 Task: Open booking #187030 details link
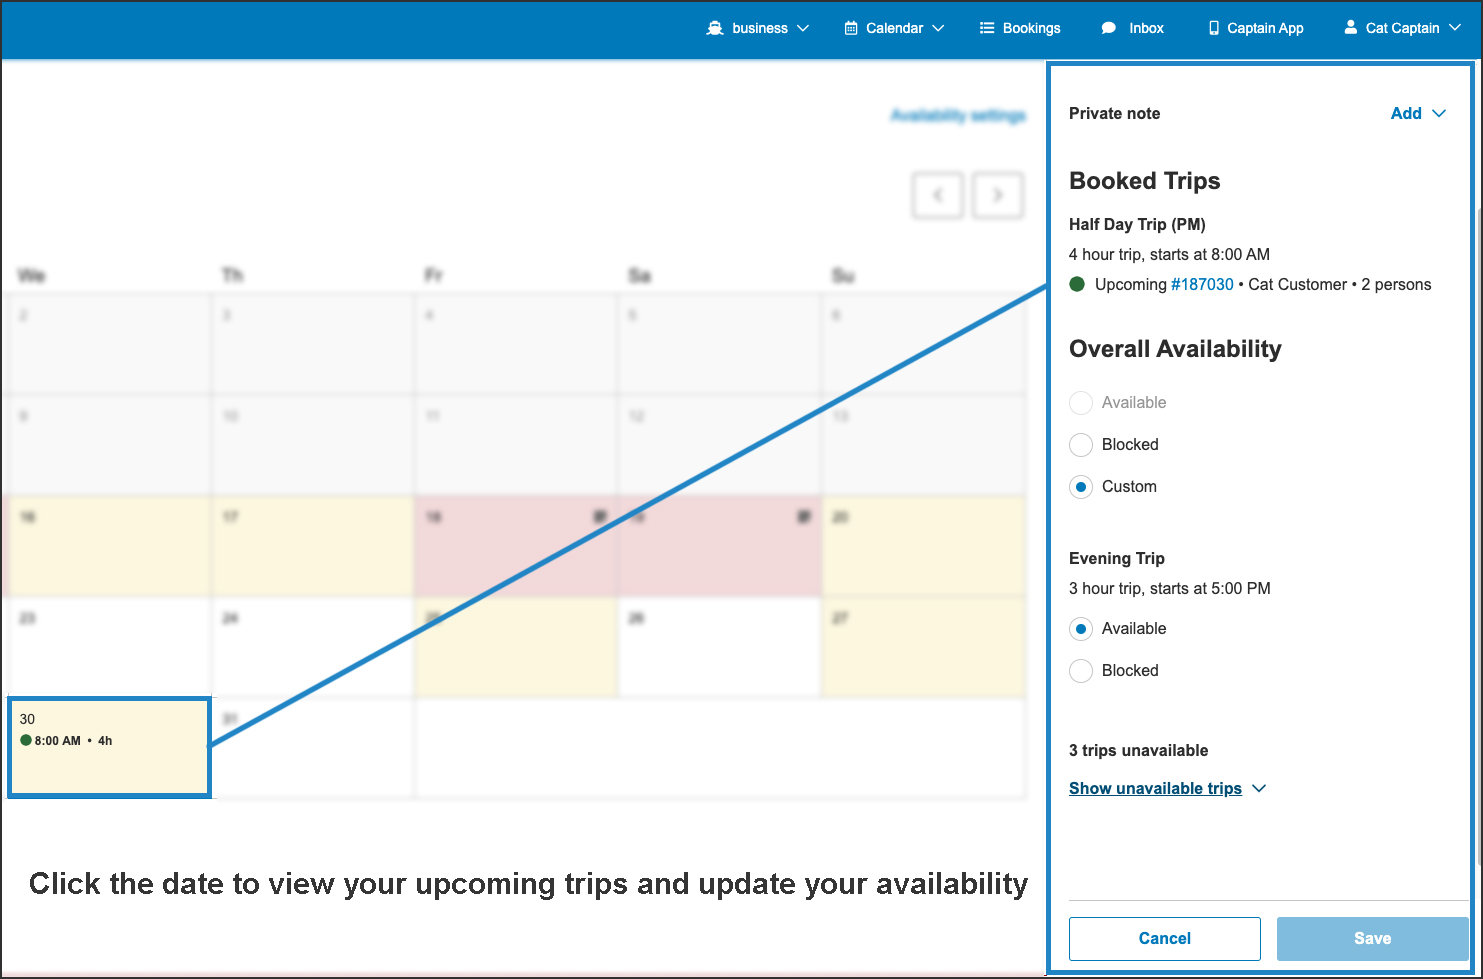tap(1203, 284)
